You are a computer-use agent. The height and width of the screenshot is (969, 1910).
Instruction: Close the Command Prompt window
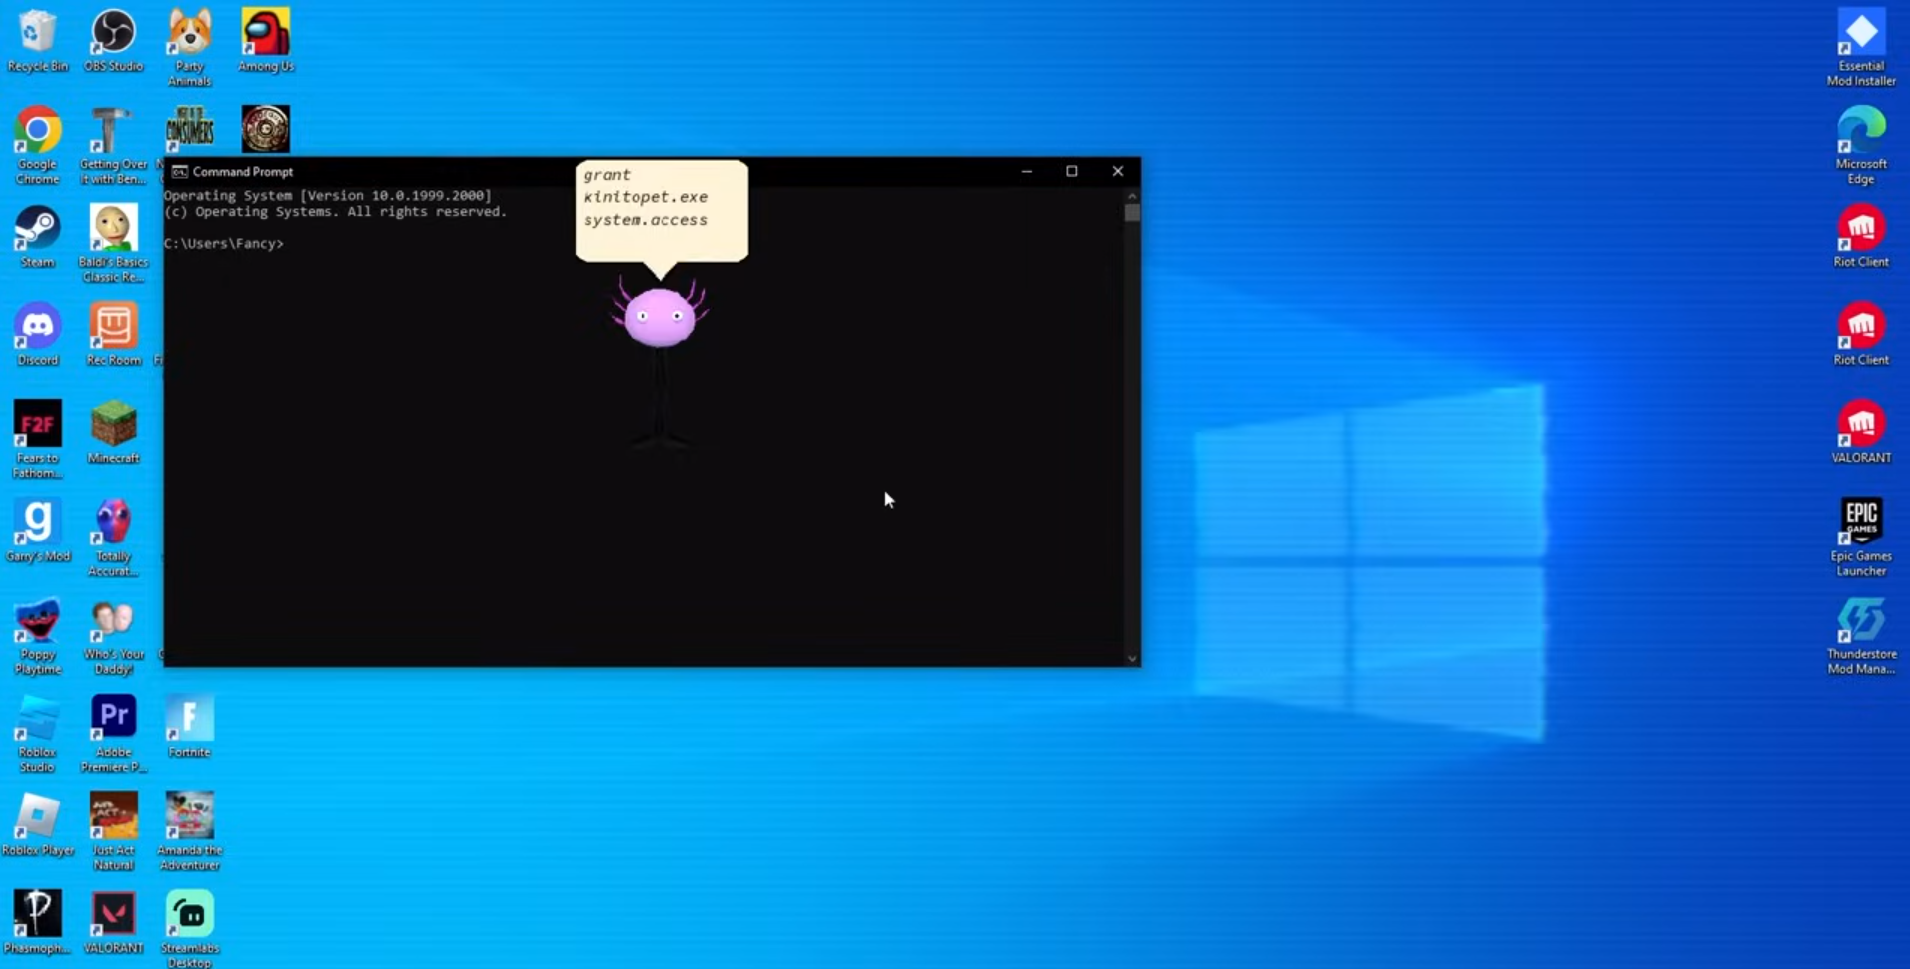1118,172
